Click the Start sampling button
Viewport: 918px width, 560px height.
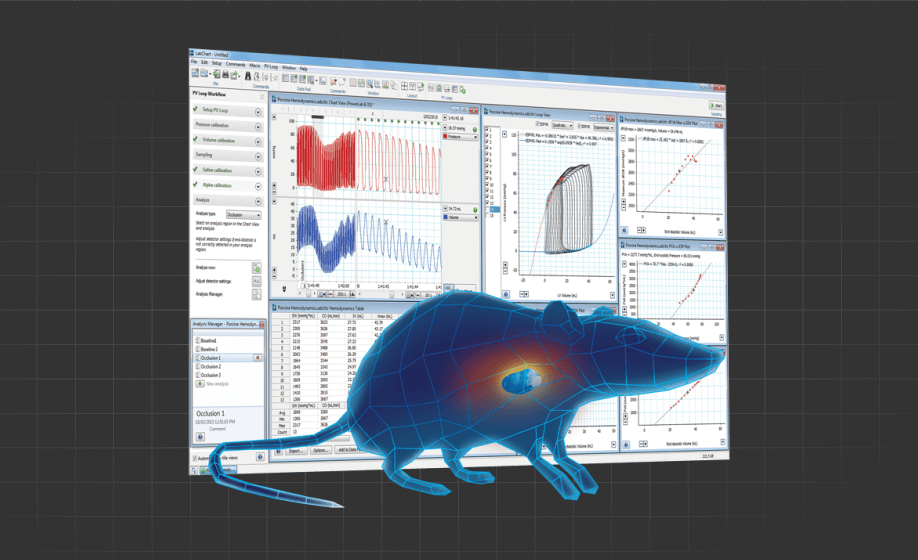click(x=716, y=105)
